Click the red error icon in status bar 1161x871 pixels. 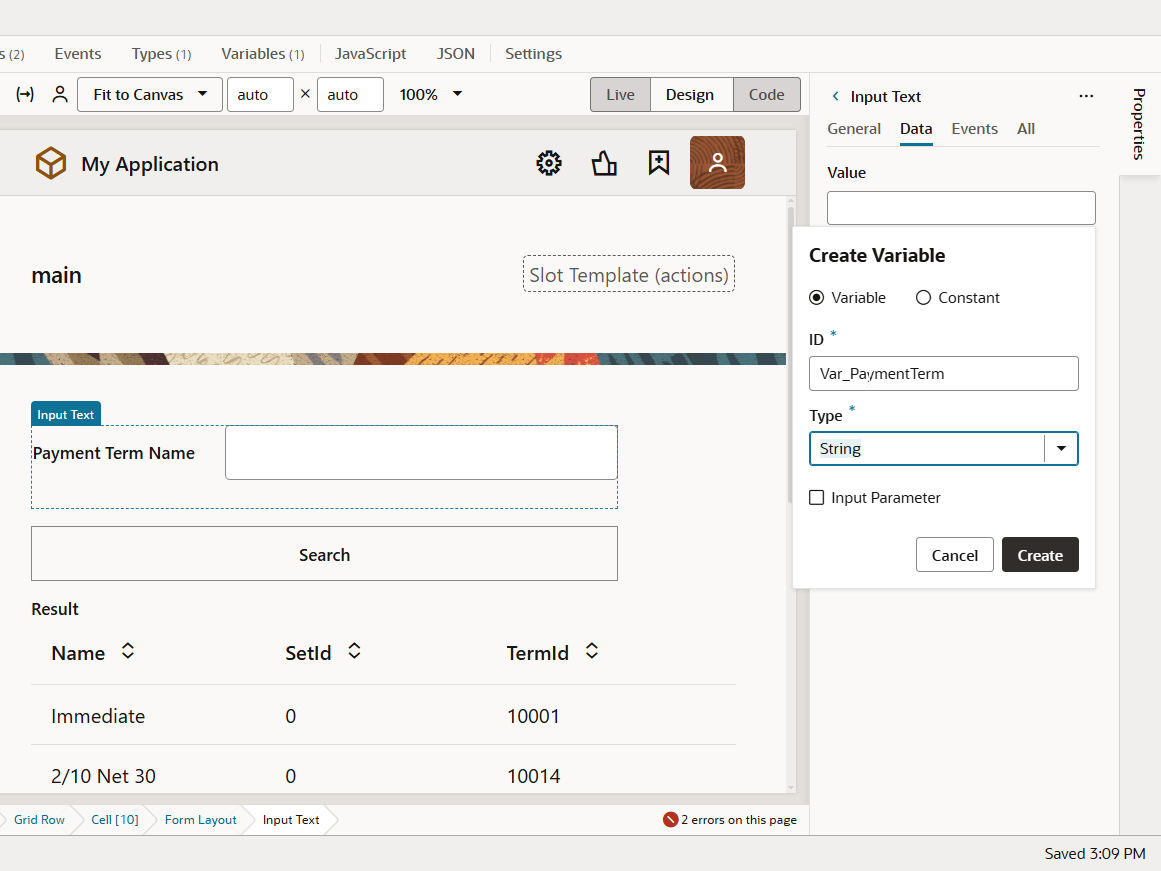[x=670, y=819]
